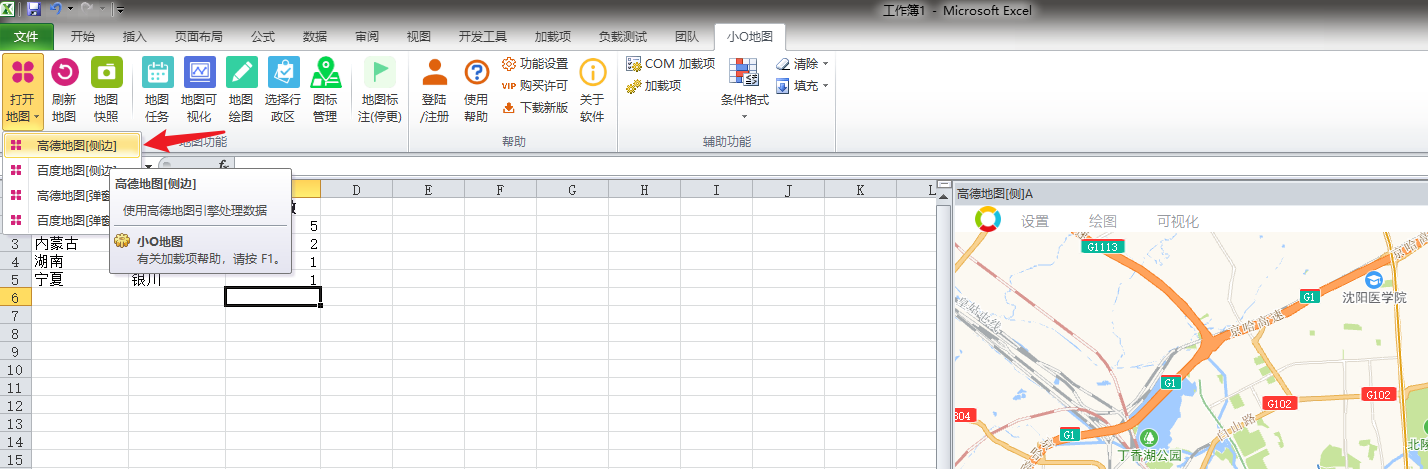The height and width of the screenshot is (469, 1428).
Task: Select column D header
Action: pyautogui.click(x=357, y=189)
